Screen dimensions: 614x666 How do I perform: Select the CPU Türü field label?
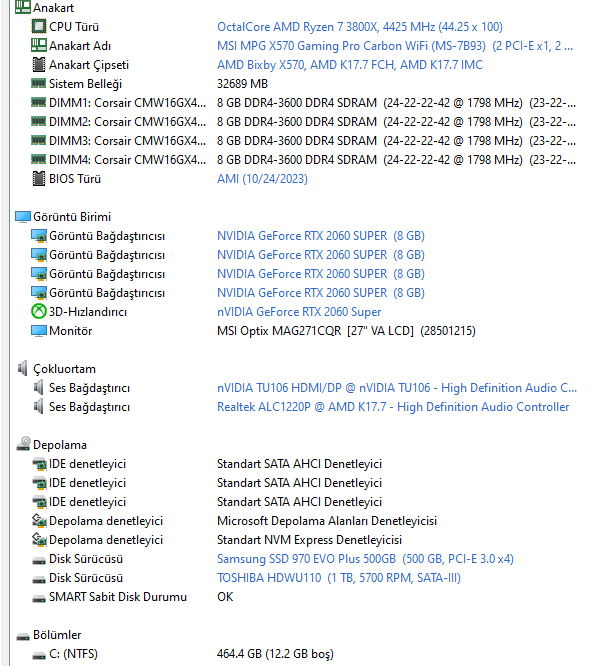click(x=74, y=27)
